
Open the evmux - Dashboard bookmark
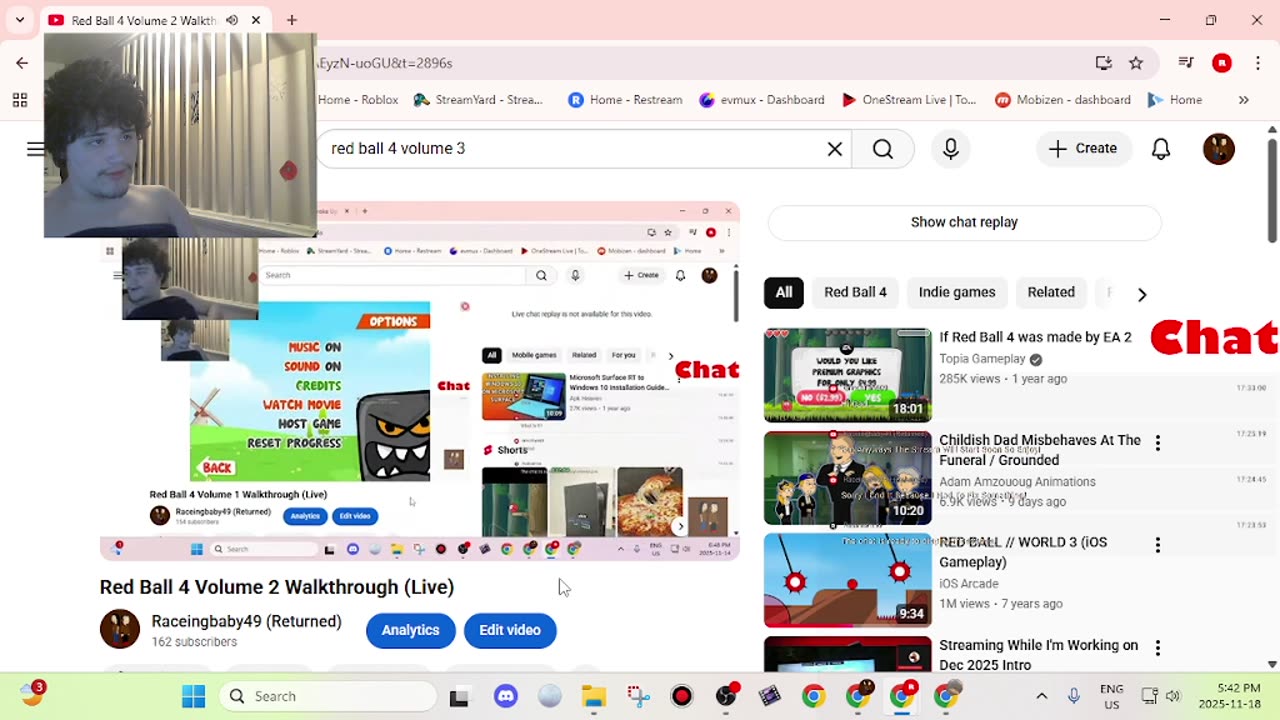tap(762, 100)
